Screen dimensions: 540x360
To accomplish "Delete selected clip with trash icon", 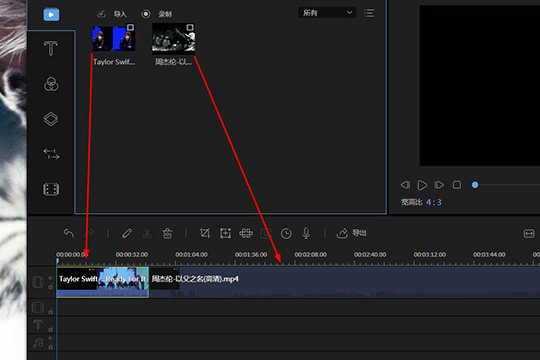I will click(x=167, y=233).
